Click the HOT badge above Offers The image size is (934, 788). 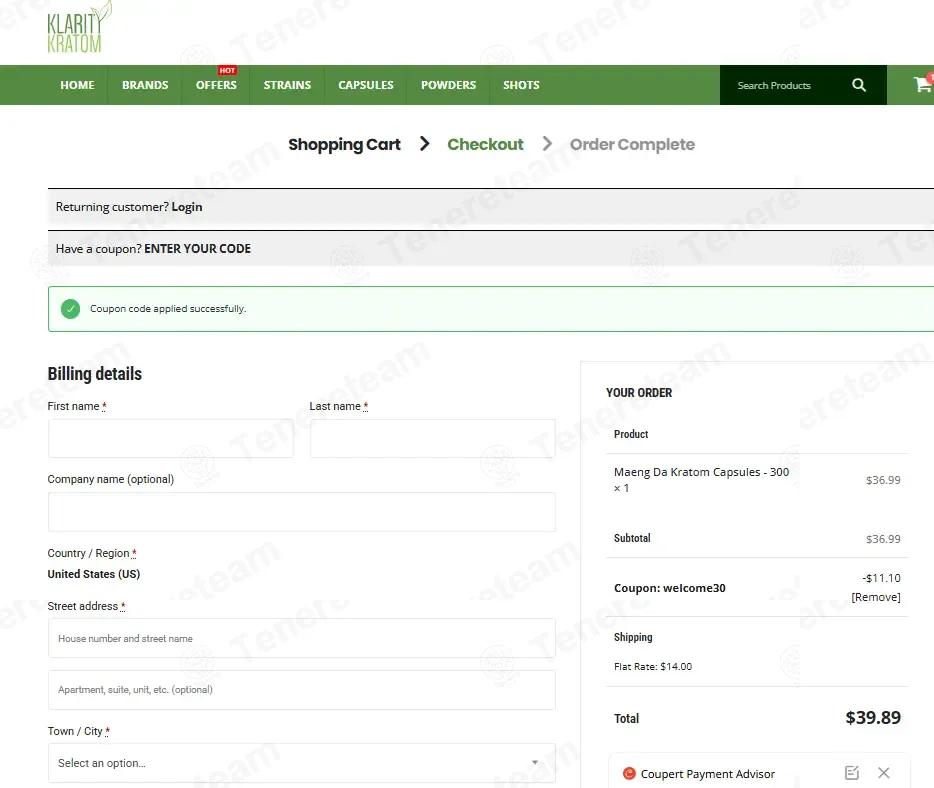coord(227,70)
